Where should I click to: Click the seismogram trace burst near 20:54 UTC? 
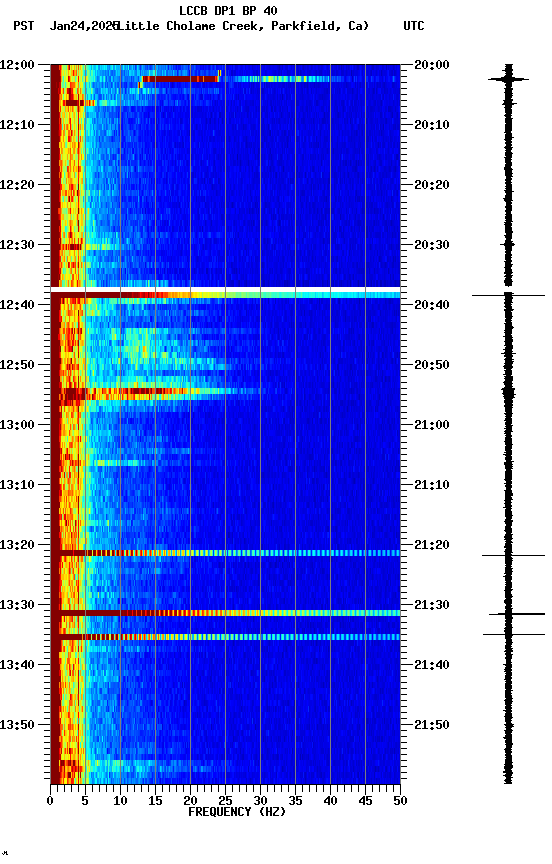pyautogui.click(x=508, y=393)
